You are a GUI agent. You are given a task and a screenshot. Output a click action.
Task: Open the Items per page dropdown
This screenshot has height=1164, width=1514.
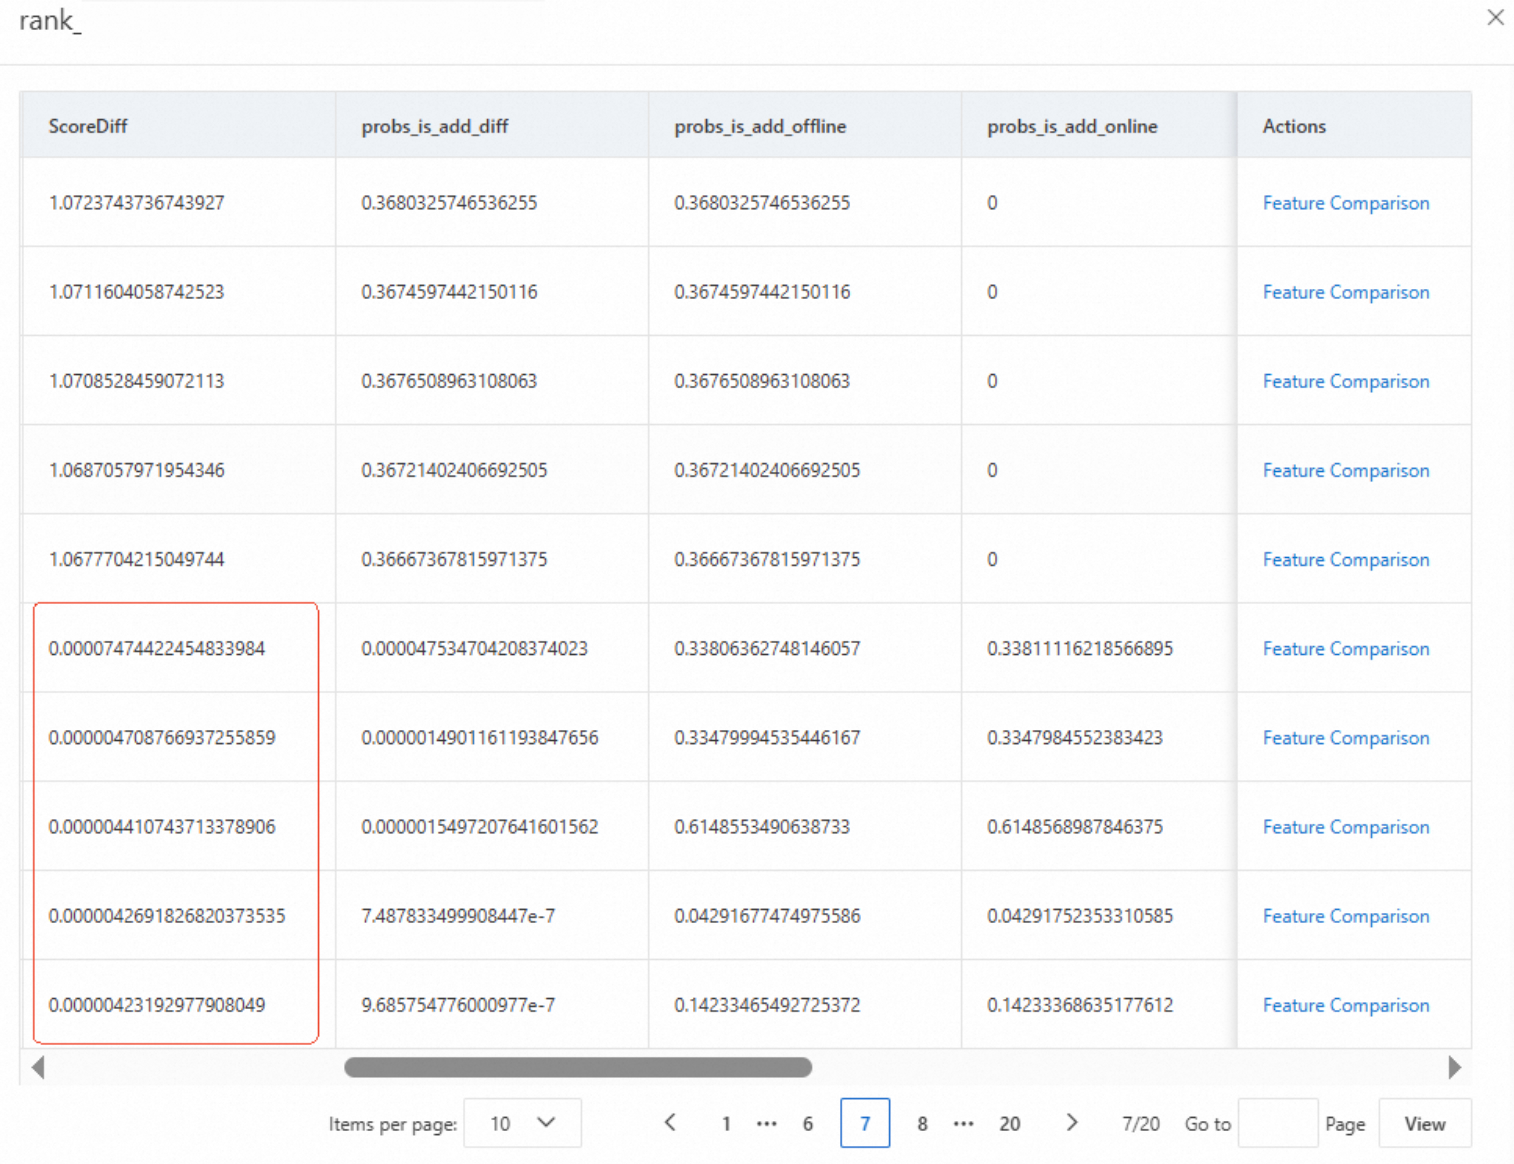pyautogui.click(x=522, y=1123)
